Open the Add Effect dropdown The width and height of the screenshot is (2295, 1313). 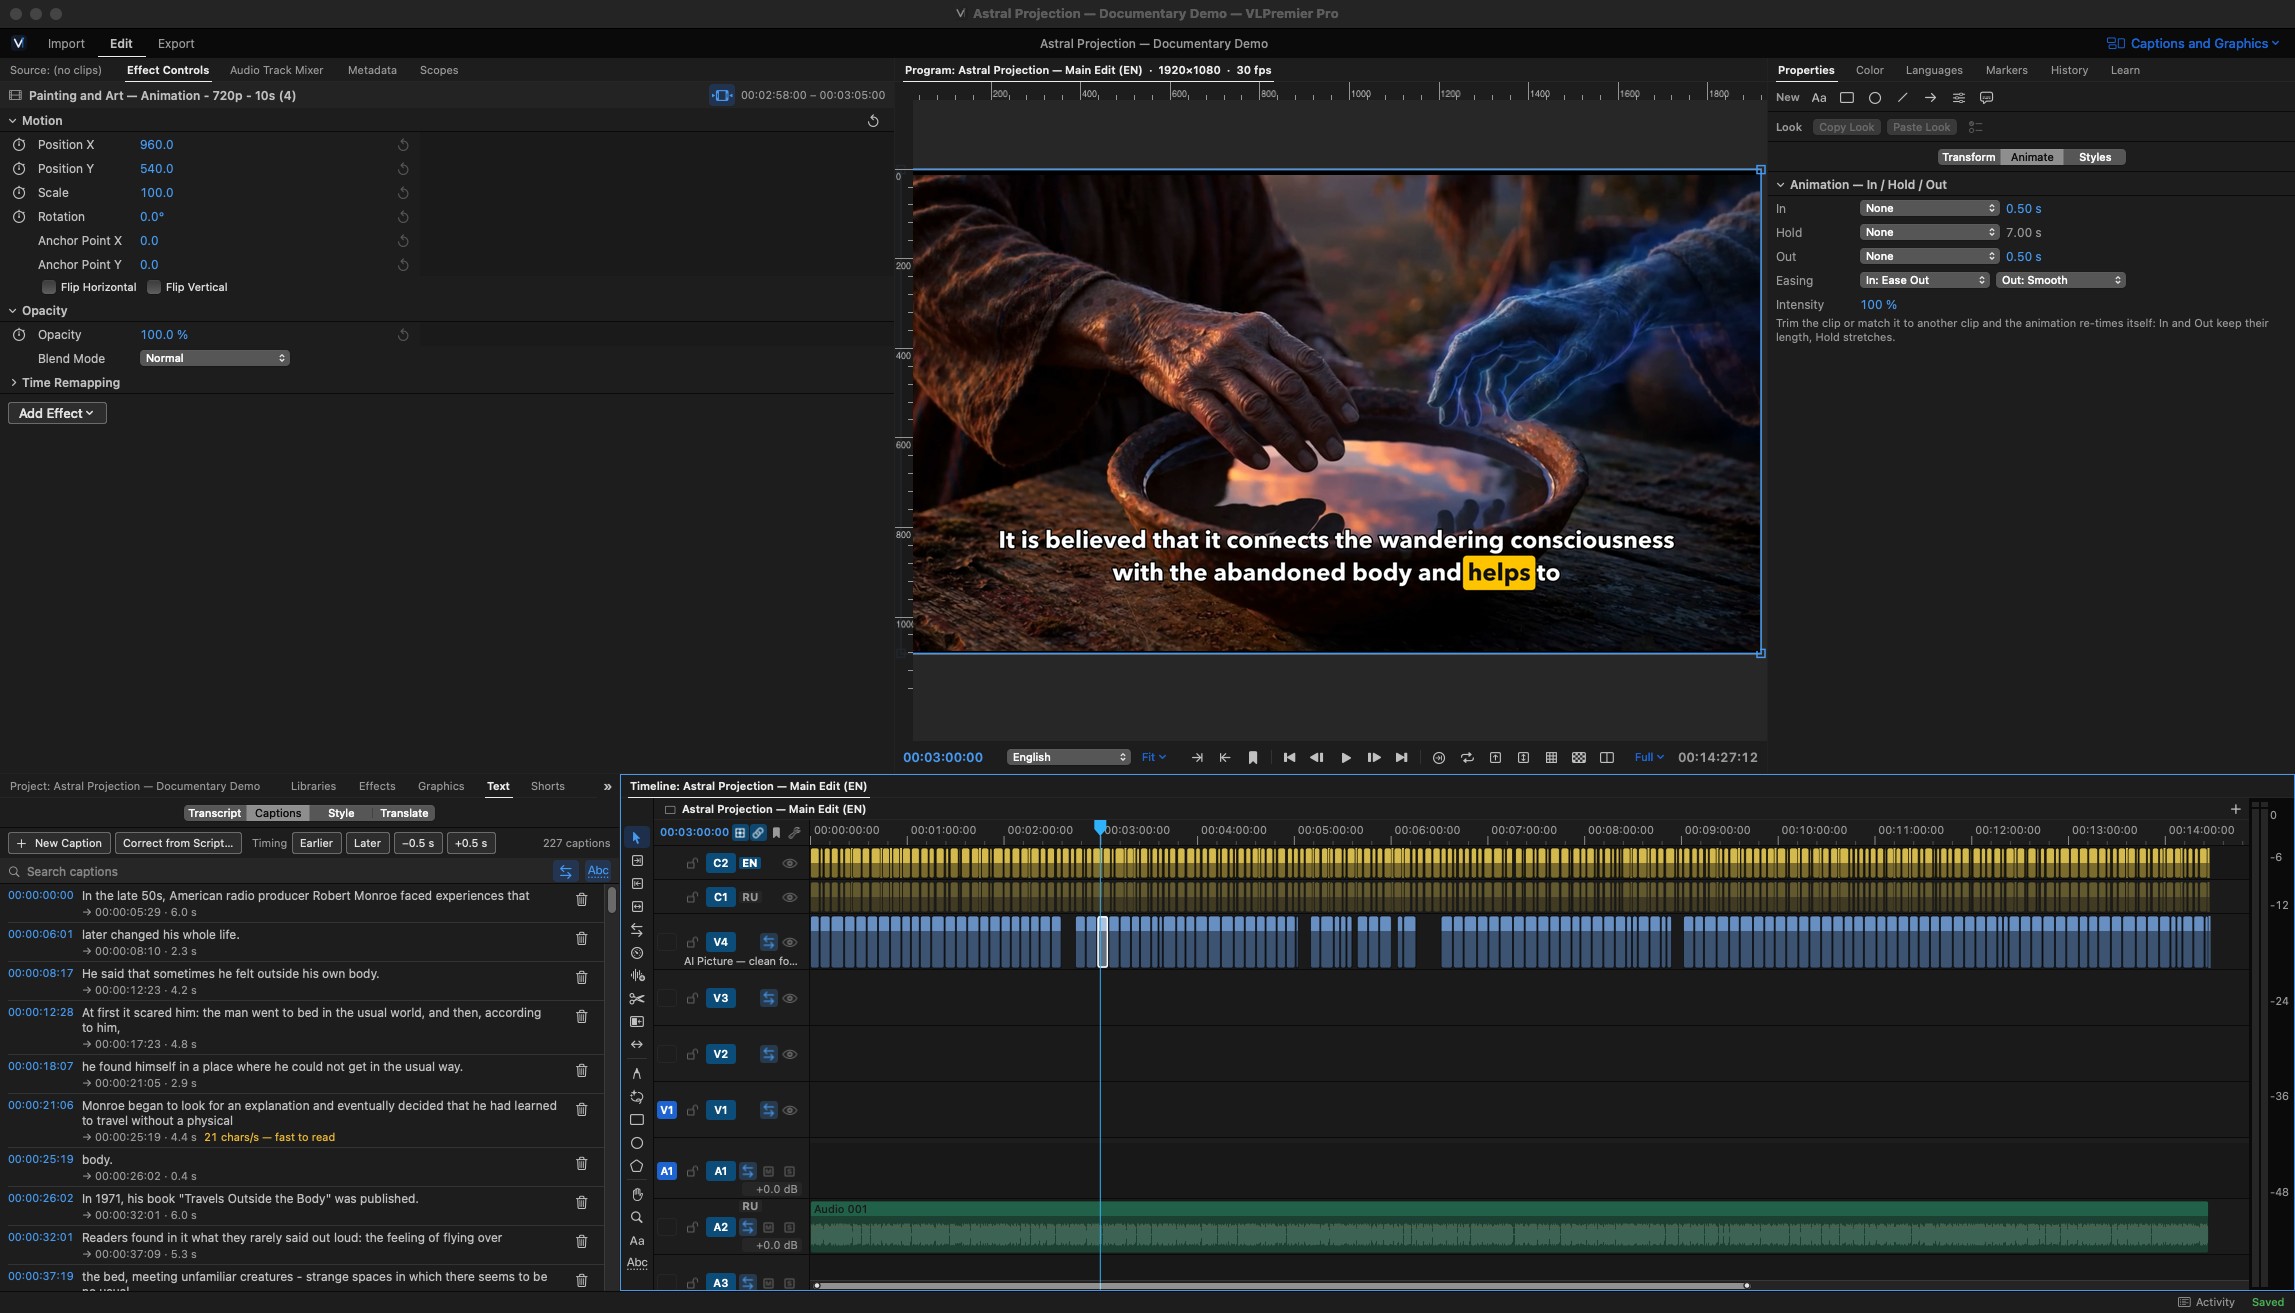pyautogui.click(x=57, y=413)
